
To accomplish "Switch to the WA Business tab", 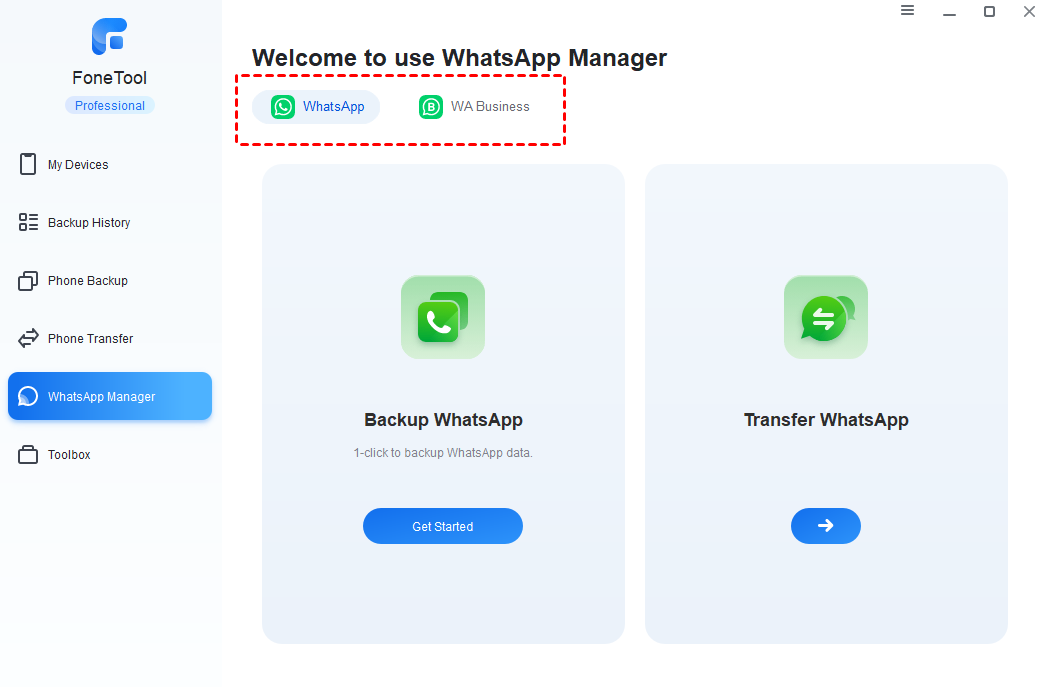I will tap(474, 107).
